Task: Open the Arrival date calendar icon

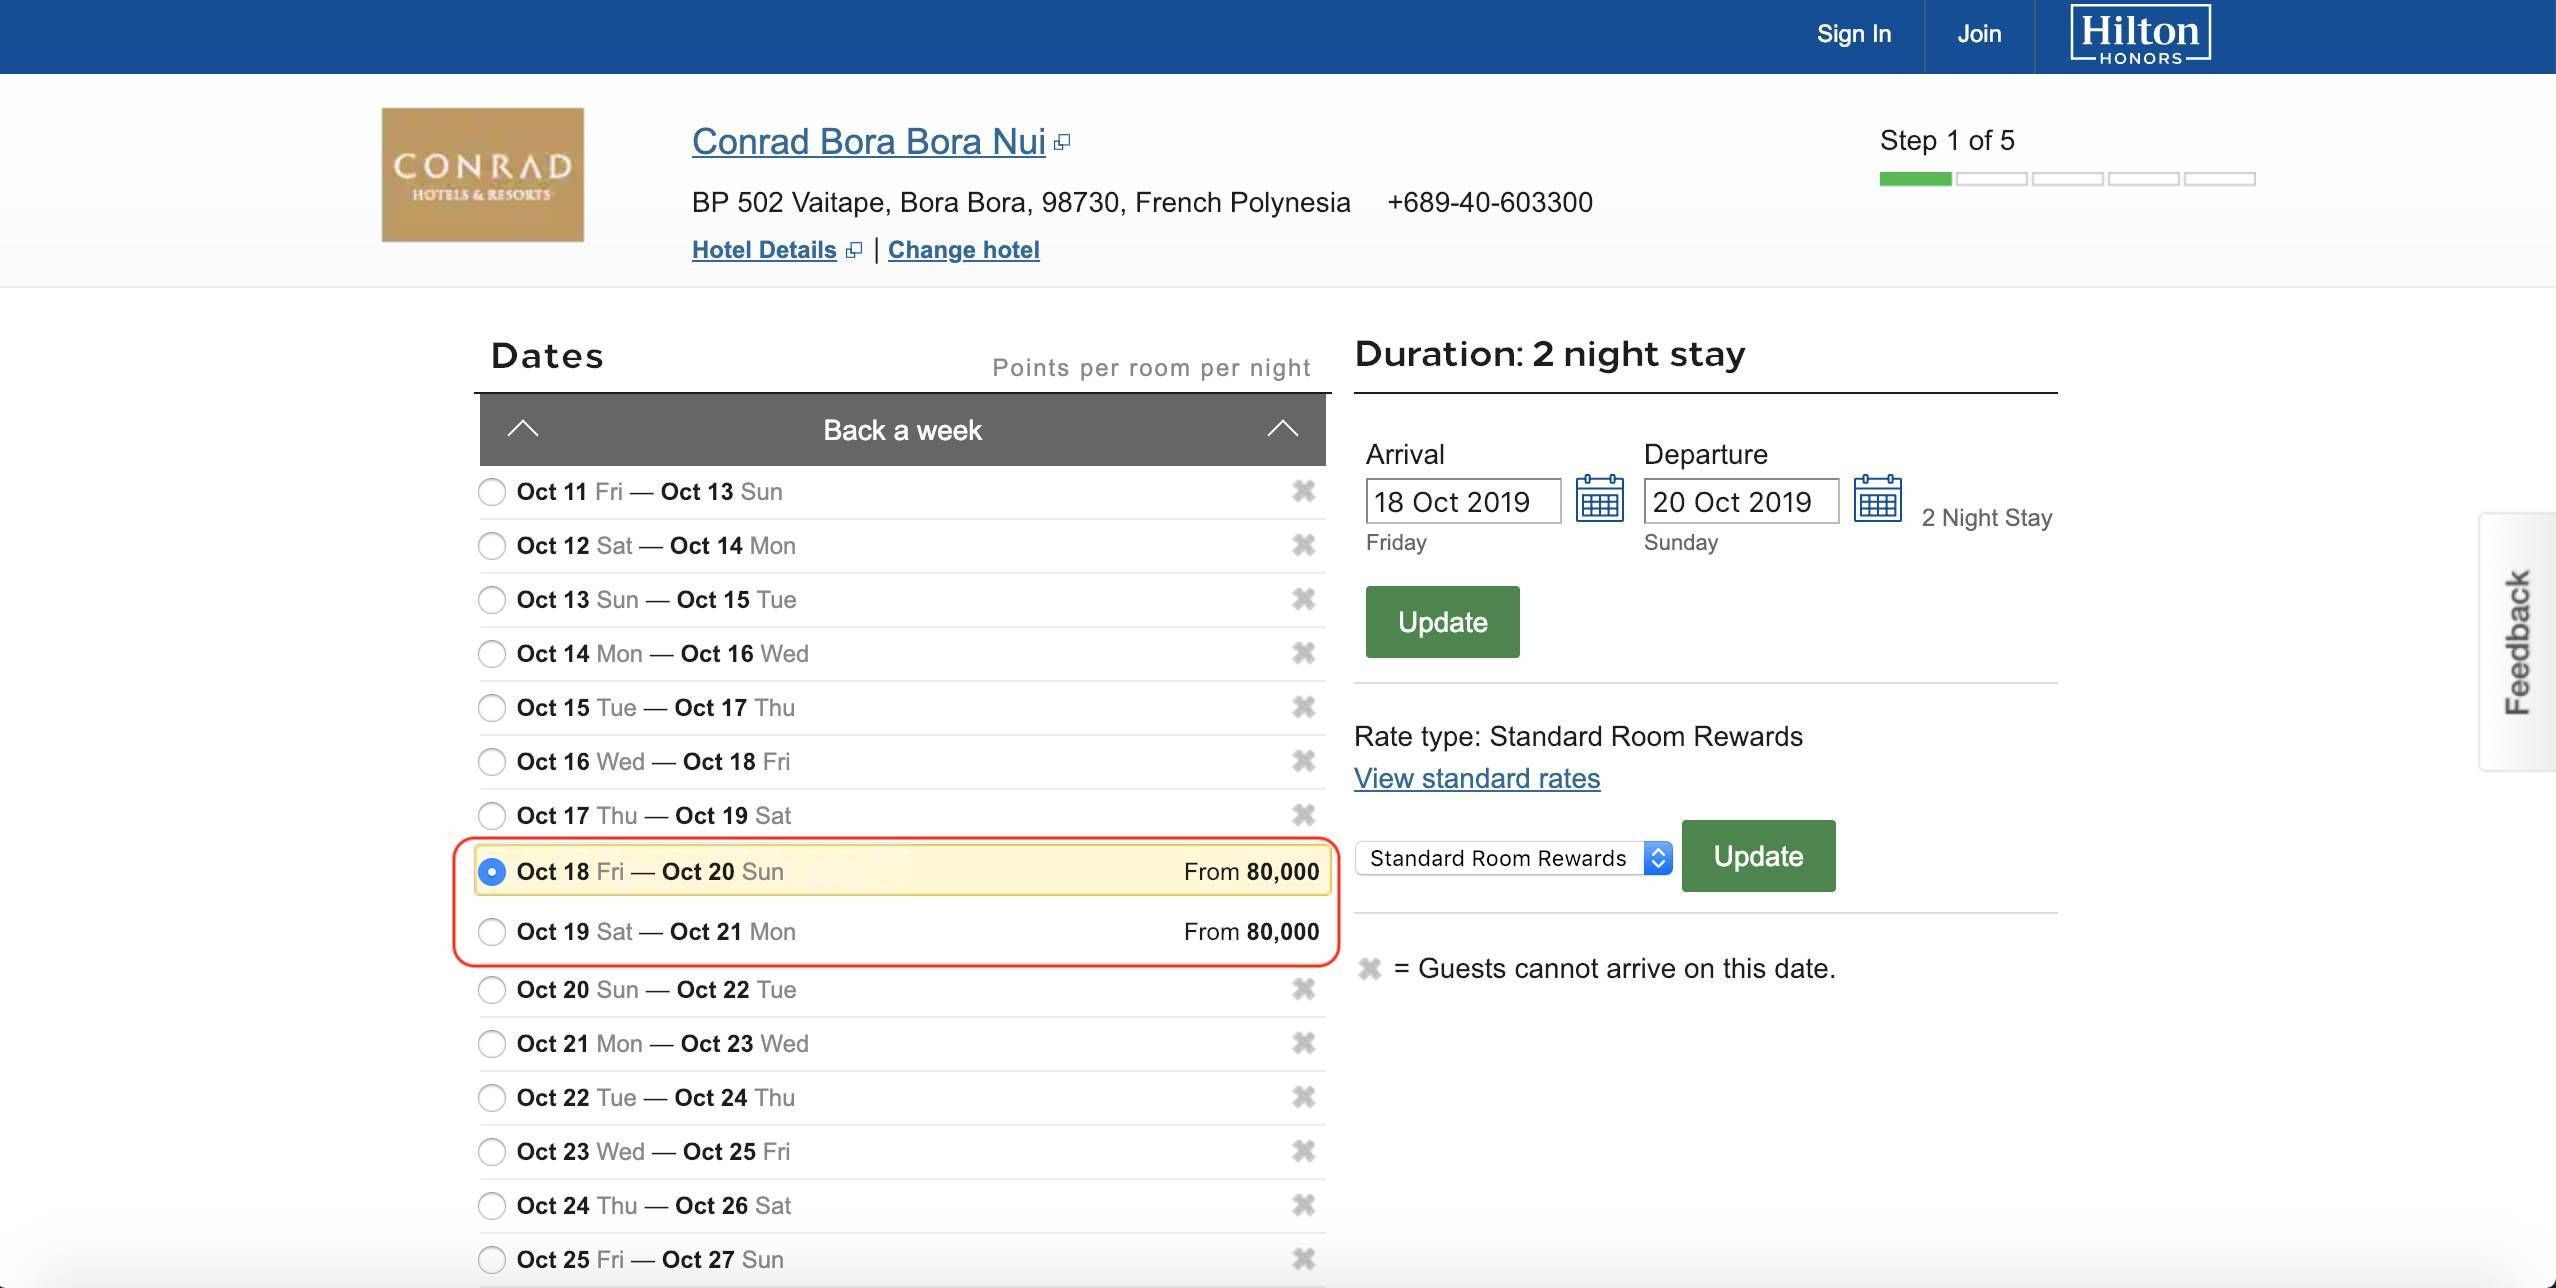Action: pyautogui.click(x=1599, y=498)
